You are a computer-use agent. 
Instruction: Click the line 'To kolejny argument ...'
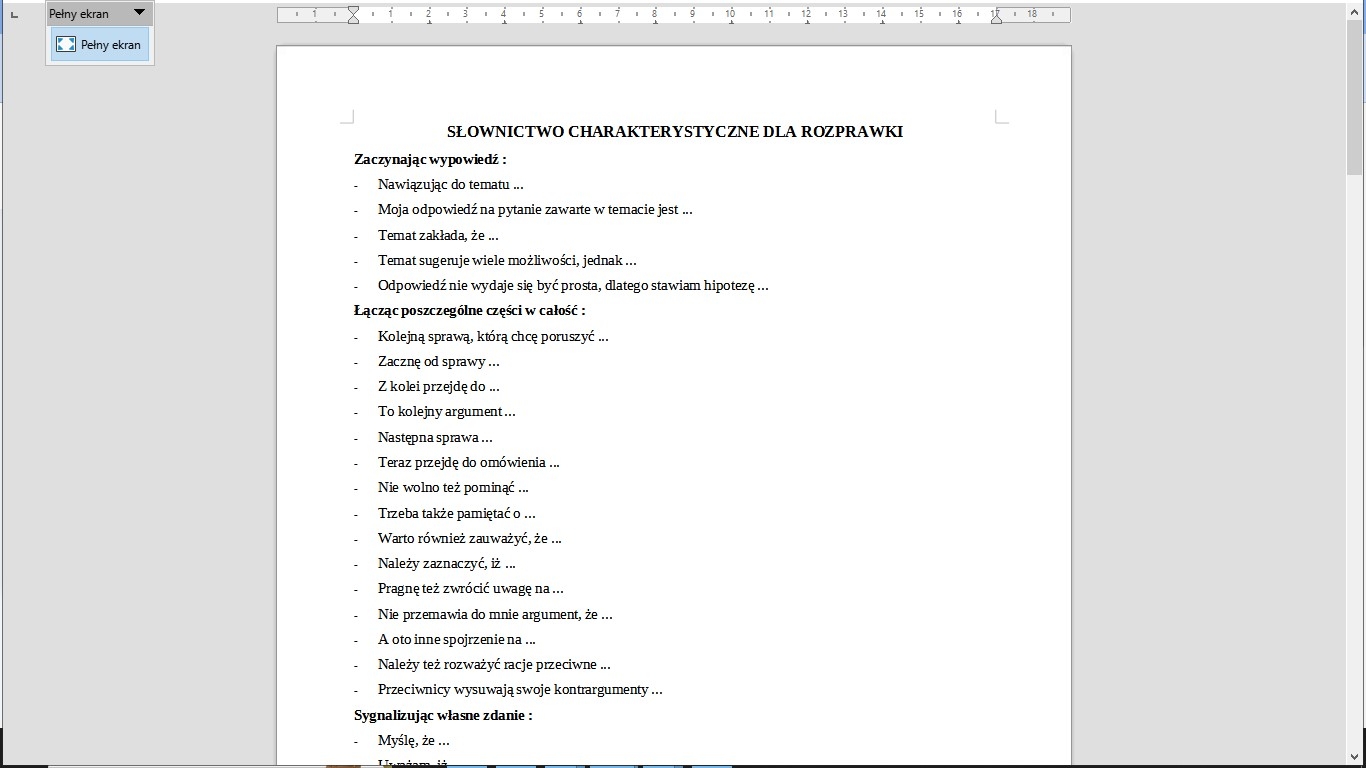[x=446, y=411]
